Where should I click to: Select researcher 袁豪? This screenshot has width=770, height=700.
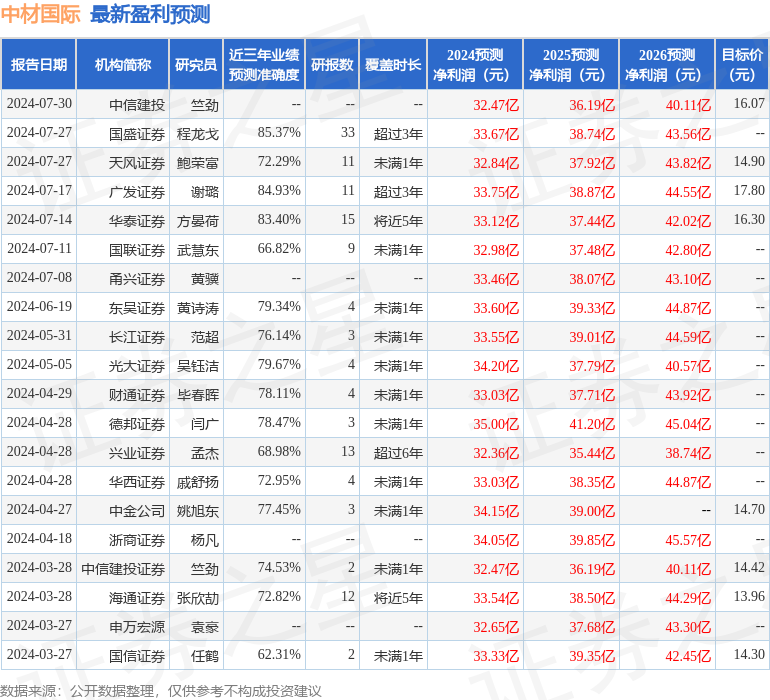tap(205, 626)
